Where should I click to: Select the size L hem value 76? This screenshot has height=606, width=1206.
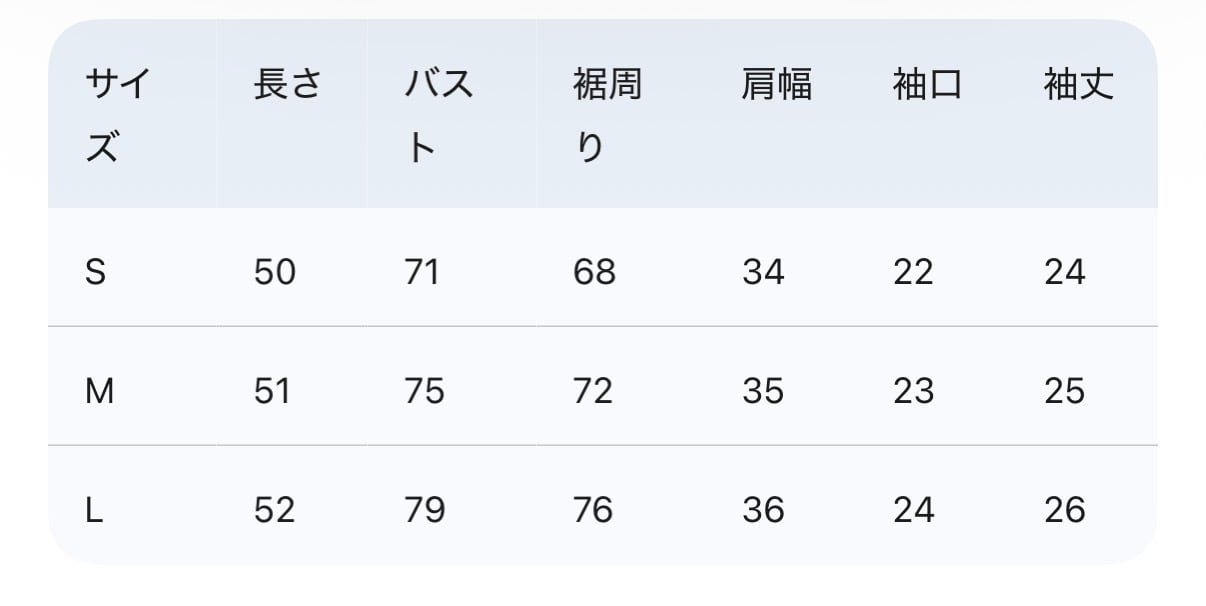pyautogui.click(x=593, y=510)
